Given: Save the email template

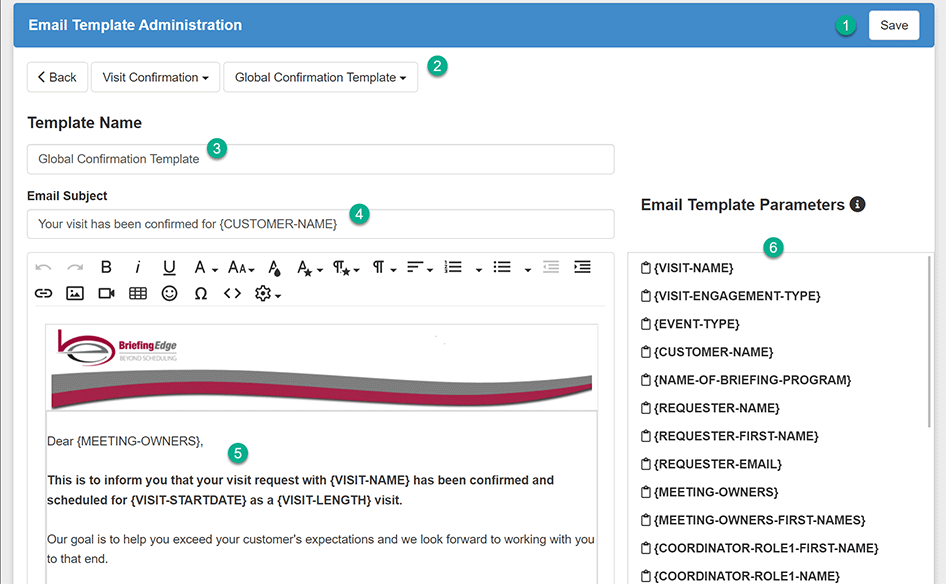Looking at the screenshot, I should (x=893, y=25).
